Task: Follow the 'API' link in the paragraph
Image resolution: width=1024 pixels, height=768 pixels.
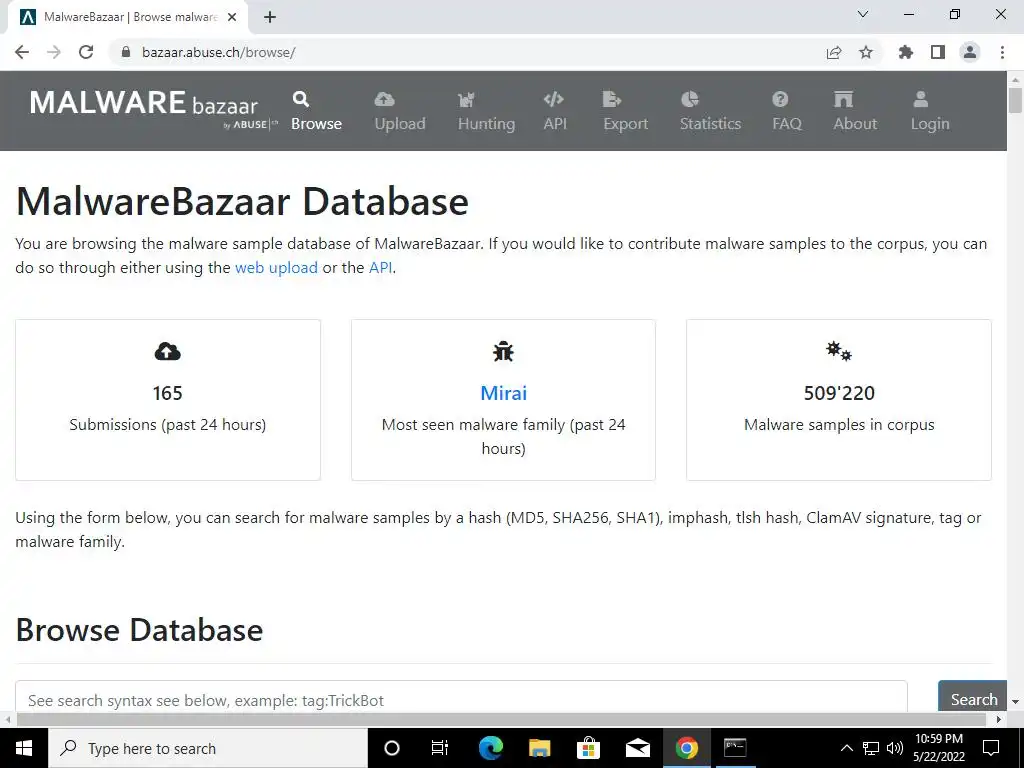Action: click(x=381, y=268)
